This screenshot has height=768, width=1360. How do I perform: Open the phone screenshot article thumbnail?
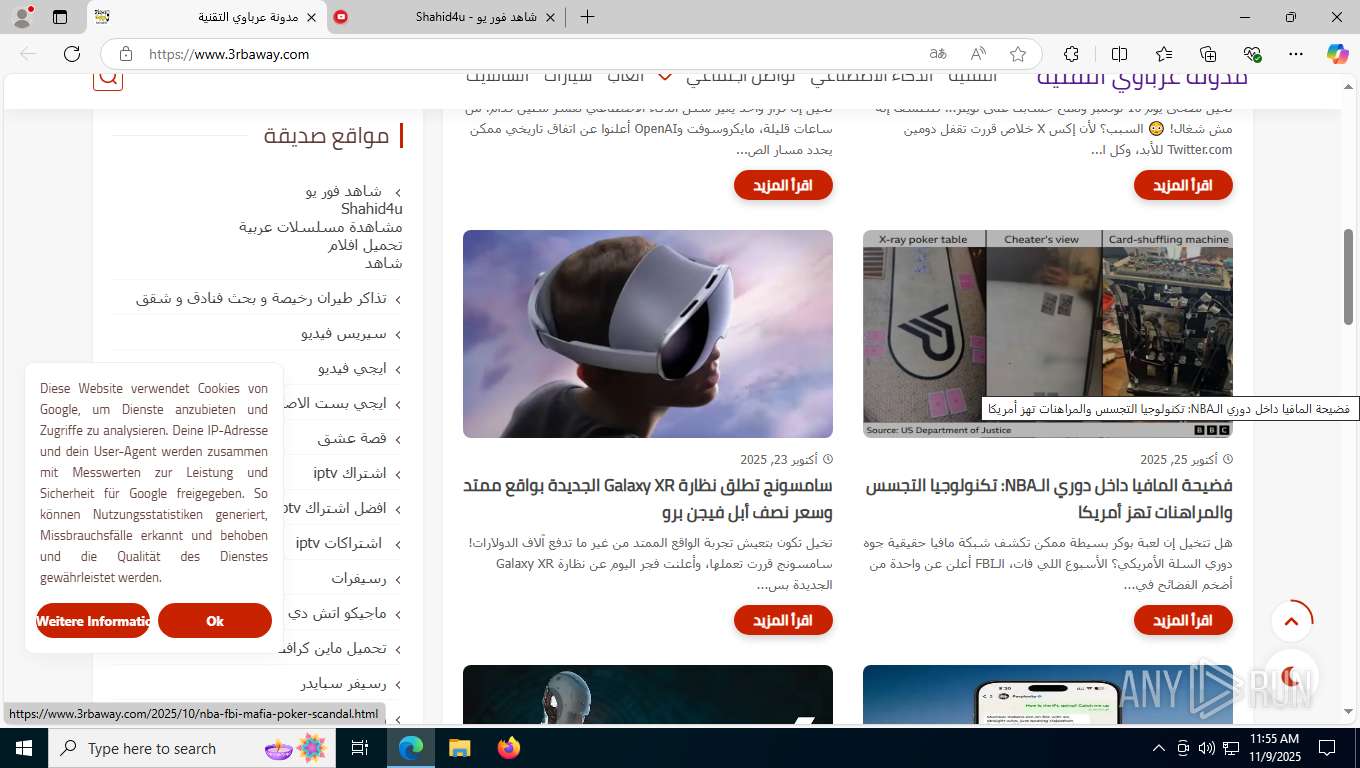1048,694
